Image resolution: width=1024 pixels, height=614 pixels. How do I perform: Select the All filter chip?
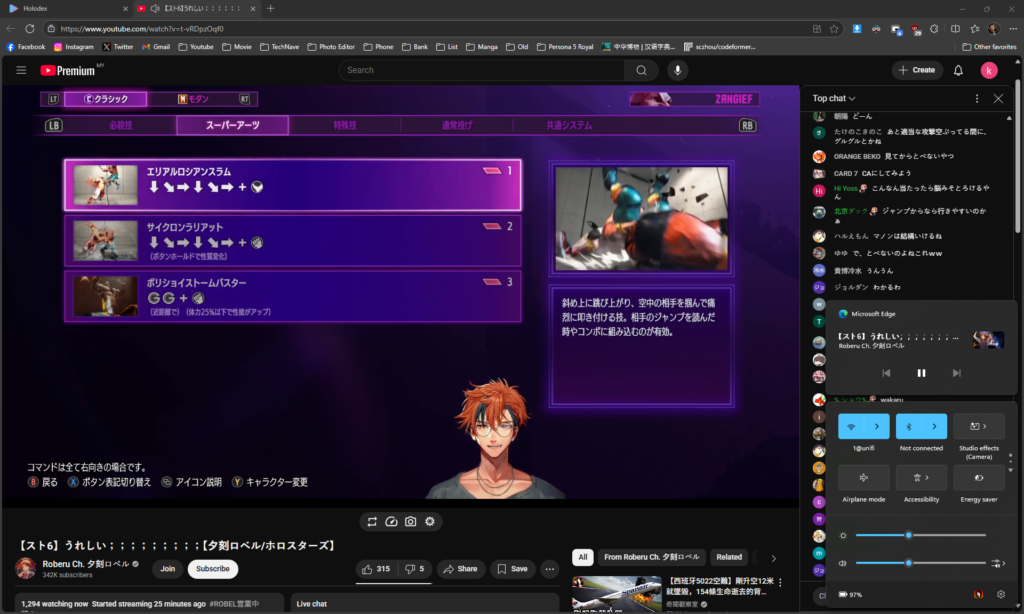pos(583,557)
